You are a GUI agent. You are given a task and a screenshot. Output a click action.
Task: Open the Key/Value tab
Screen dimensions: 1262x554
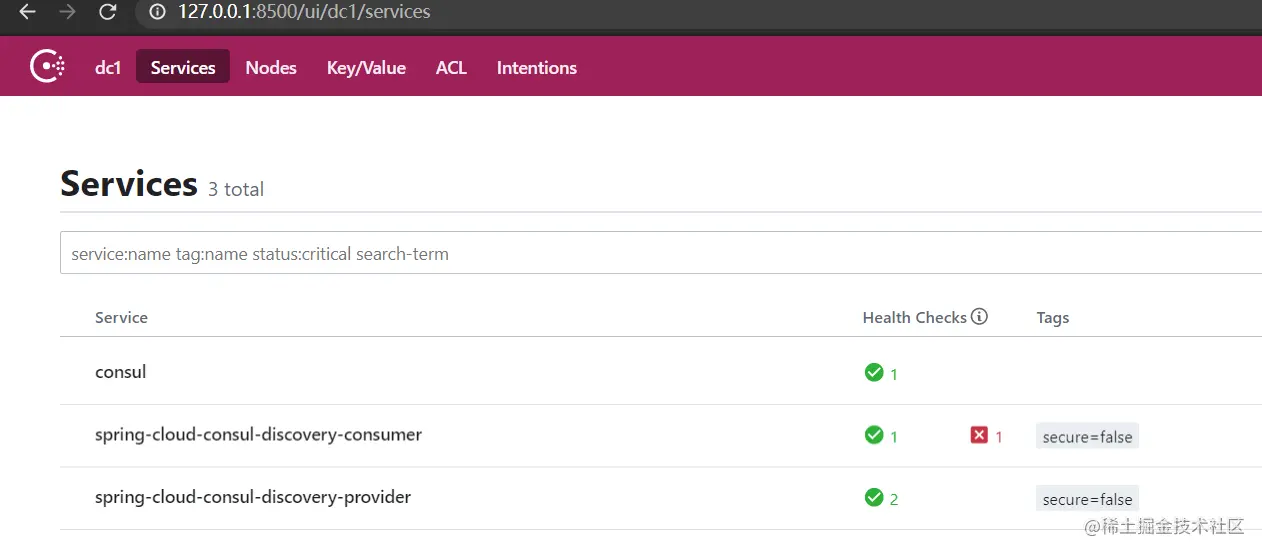click(x=366, y=67)
